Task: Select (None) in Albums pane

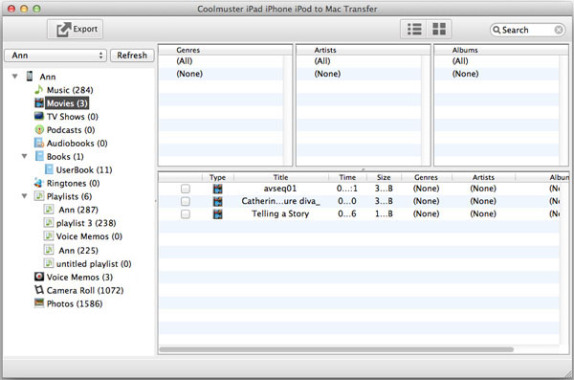Action: coord(465,74)
